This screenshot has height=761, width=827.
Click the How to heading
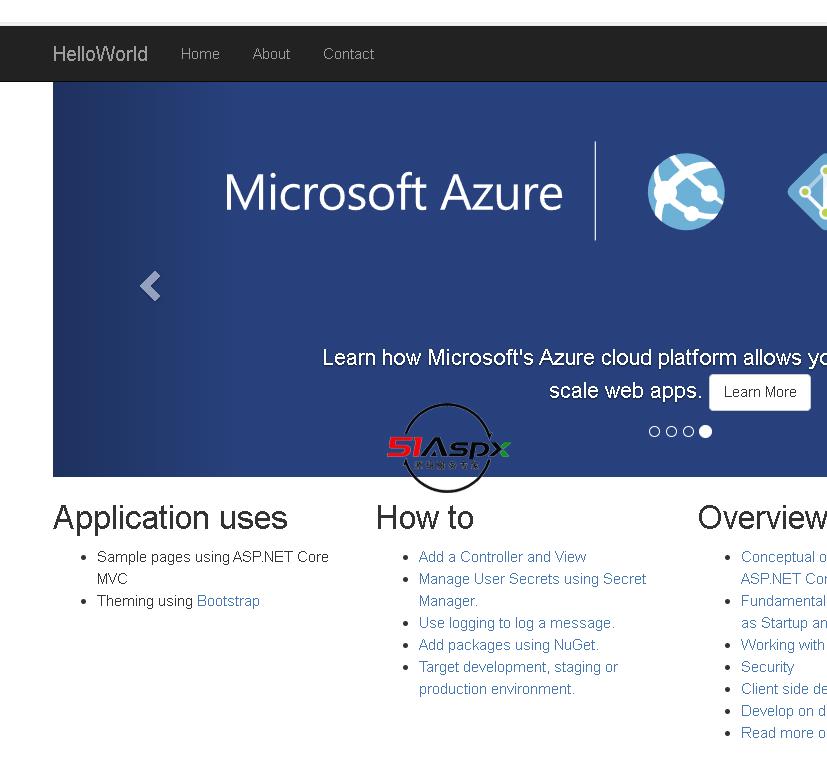(425, 517)
